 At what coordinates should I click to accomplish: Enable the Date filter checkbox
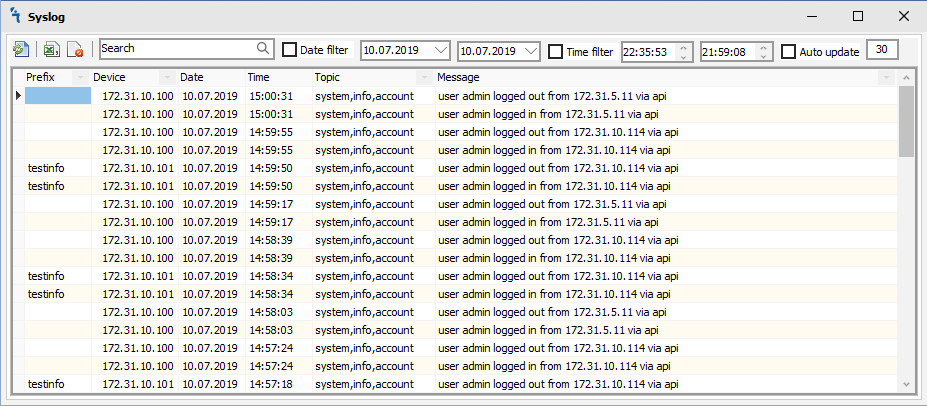(x=290, y=50)
